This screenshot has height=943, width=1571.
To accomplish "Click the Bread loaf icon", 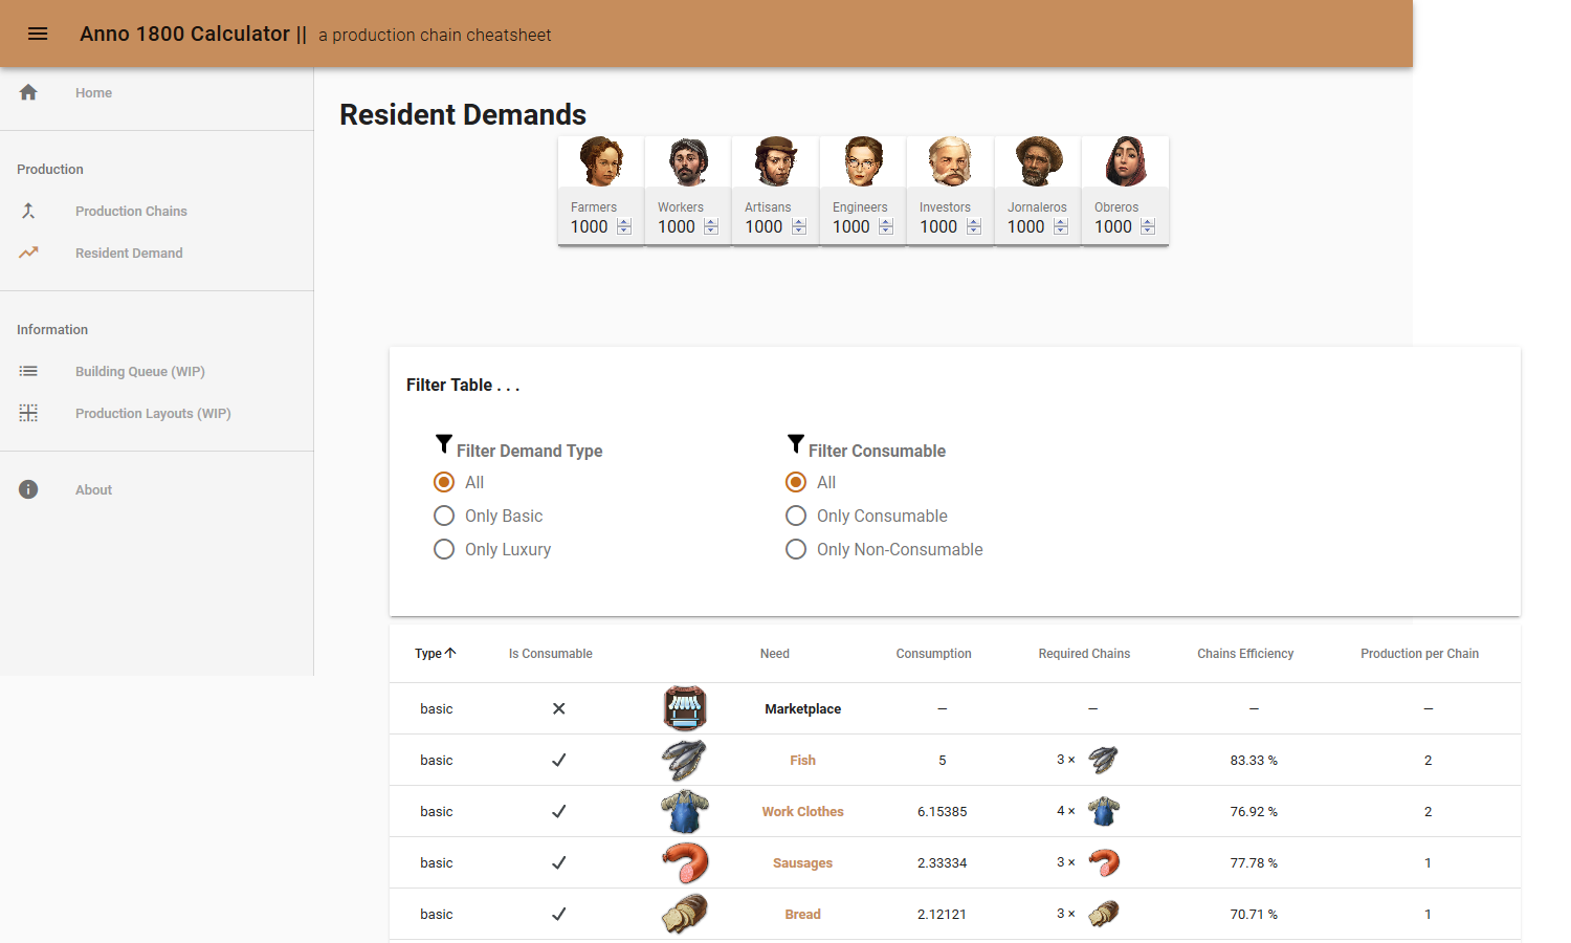I will tap(684, 913).
